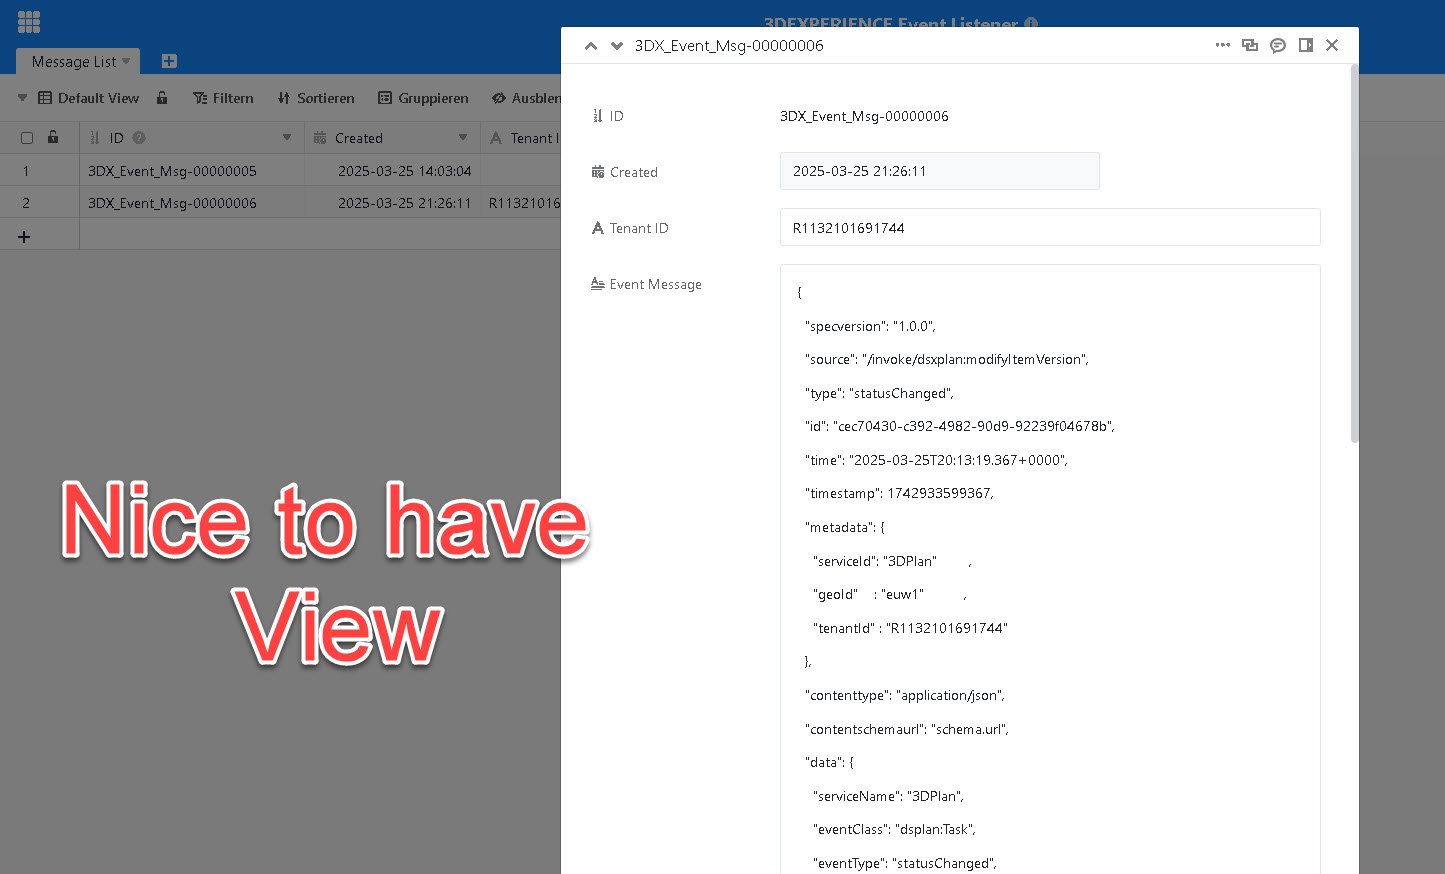
Task: Click the Filtern button
Action: pos(223,98)
